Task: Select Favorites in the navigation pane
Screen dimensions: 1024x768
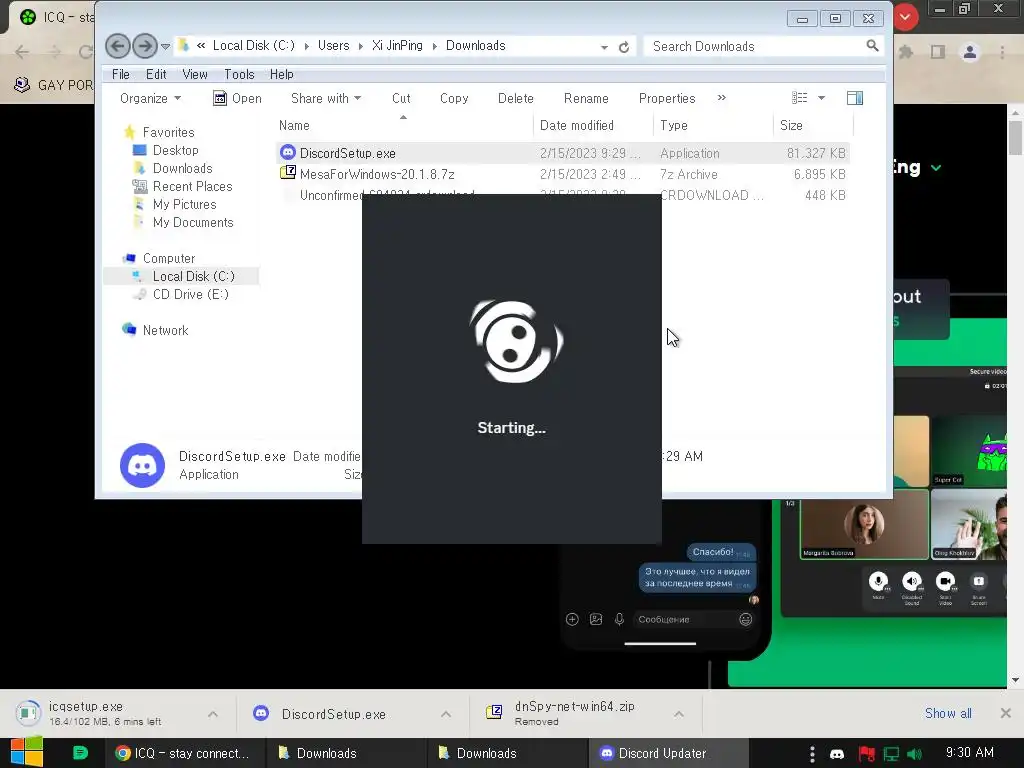Action: click(168, 133)
